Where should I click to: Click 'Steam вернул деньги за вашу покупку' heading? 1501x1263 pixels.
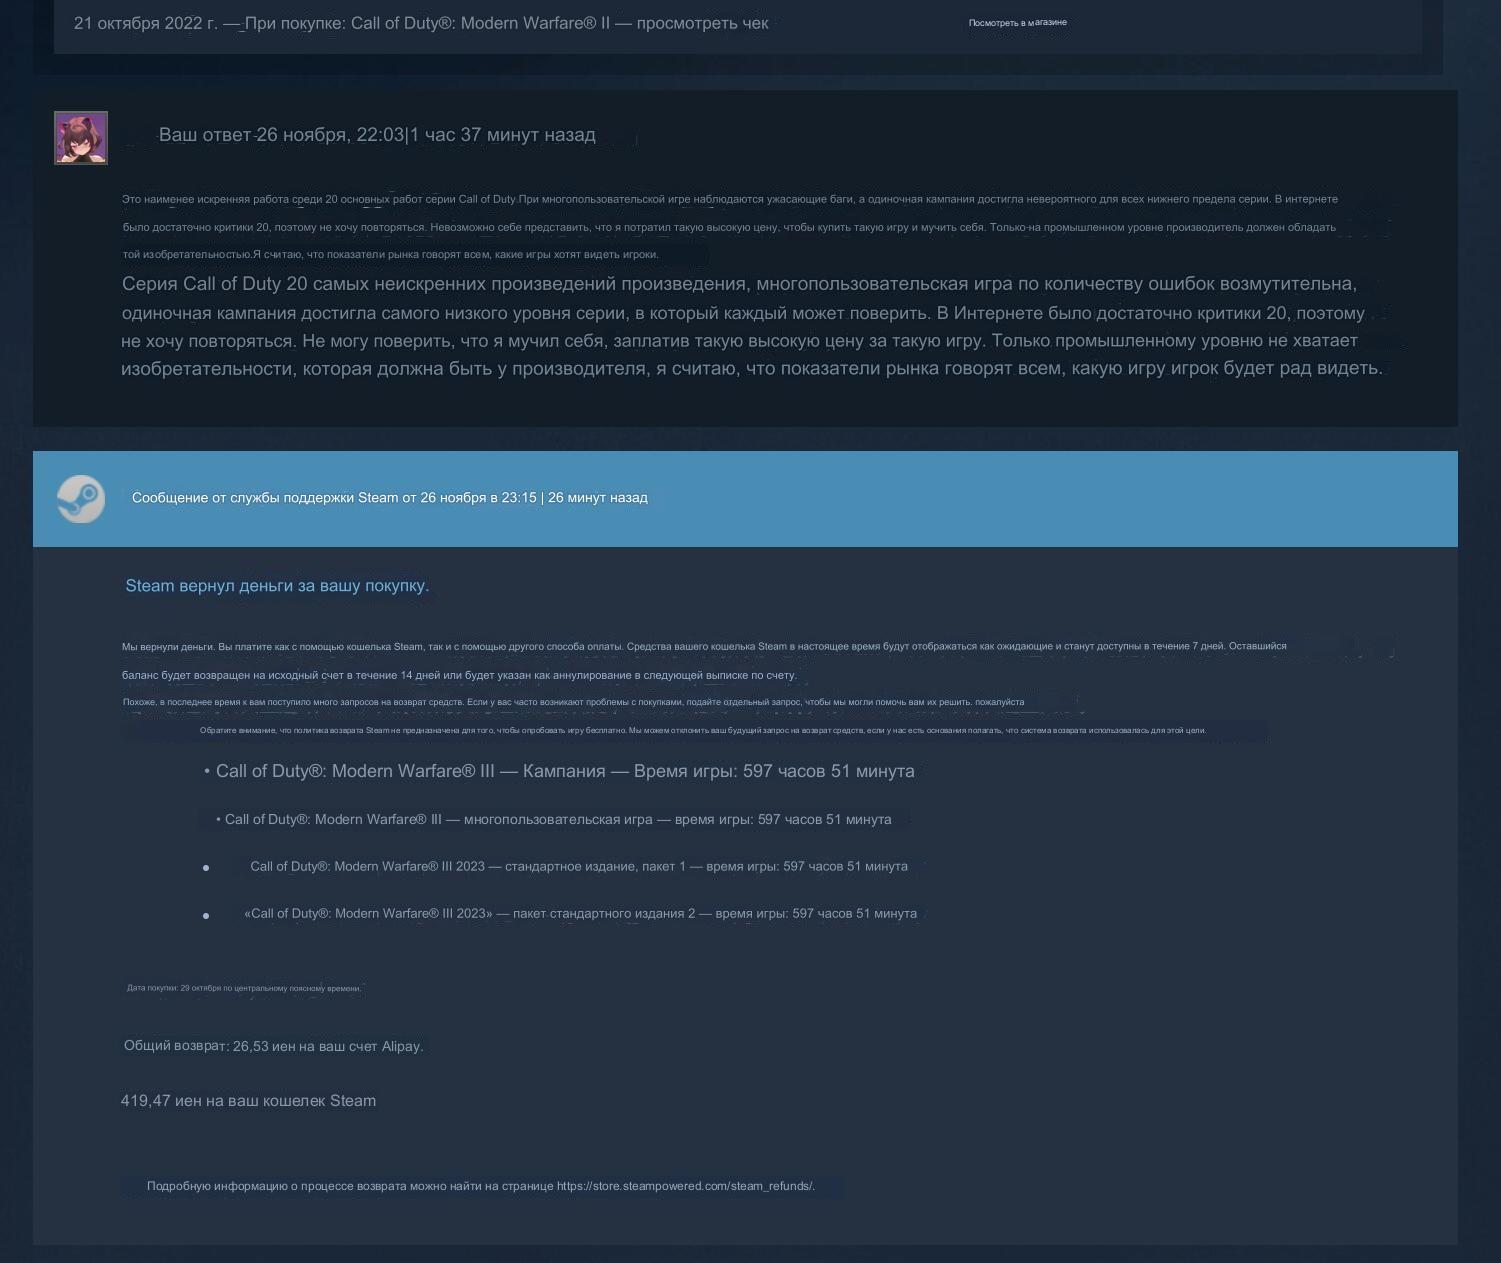click(x=277, y=586)
